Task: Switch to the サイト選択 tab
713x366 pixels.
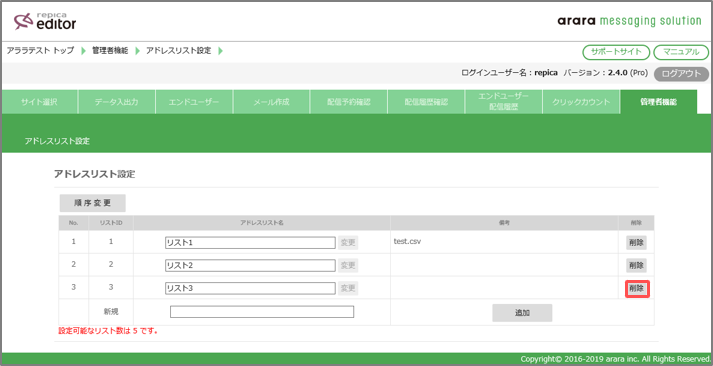Action: pos(40,102)
